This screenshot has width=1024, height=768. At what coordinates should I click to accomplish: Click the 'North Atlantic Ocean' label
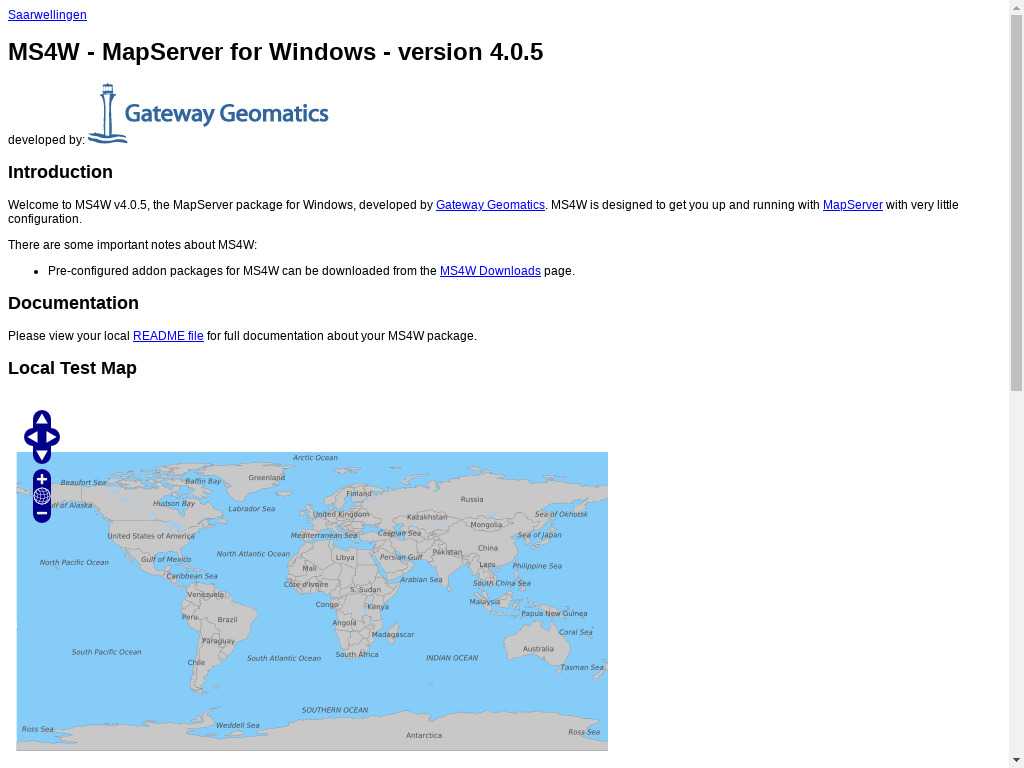point(253,554)
